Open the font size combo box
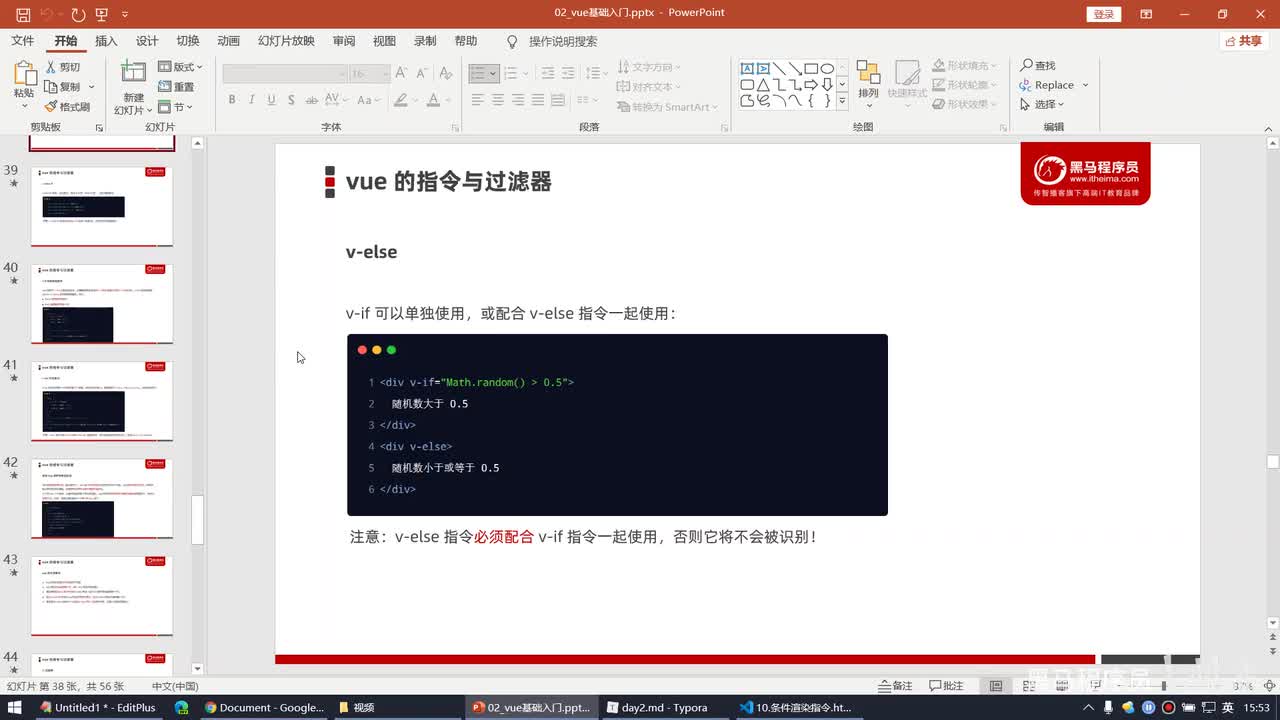The image size is (1280, 720). click(x=370, y=74)
